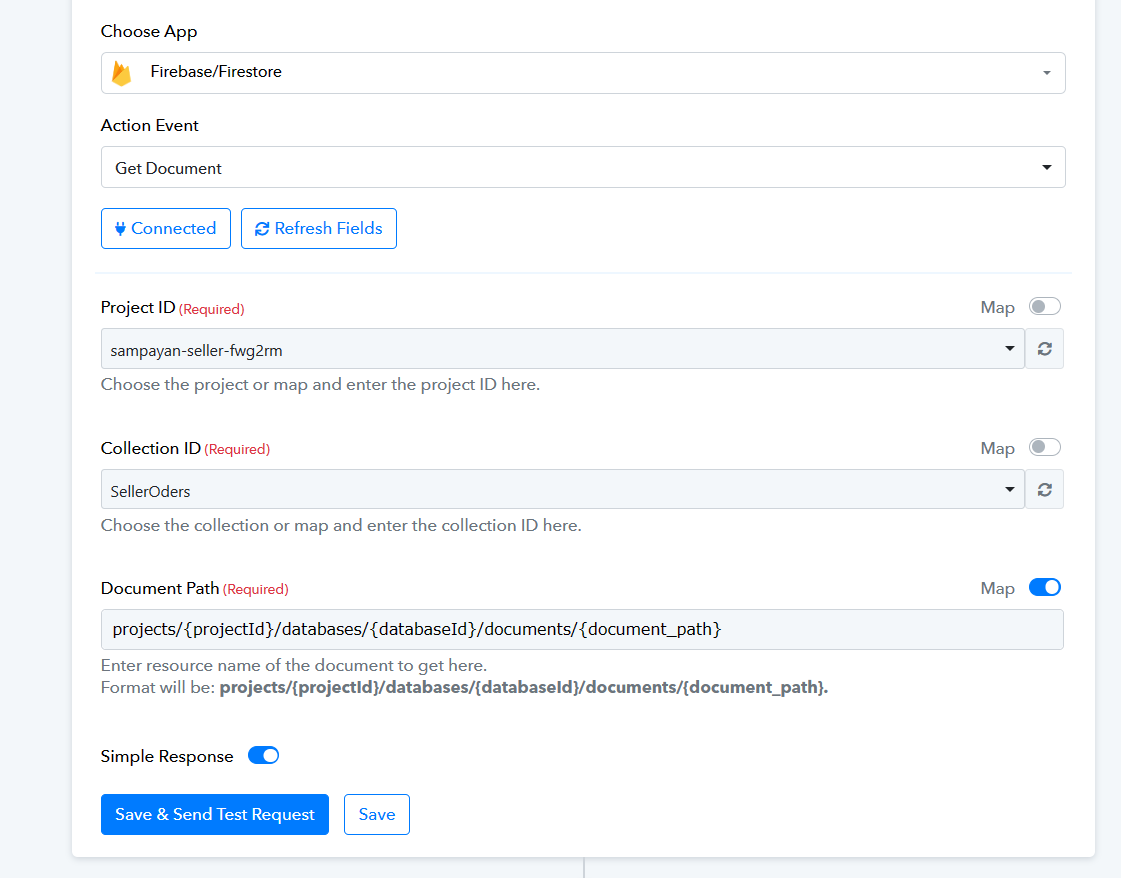
Task: Click the Firebase flame app icon
Action: (x=122, y=73)
